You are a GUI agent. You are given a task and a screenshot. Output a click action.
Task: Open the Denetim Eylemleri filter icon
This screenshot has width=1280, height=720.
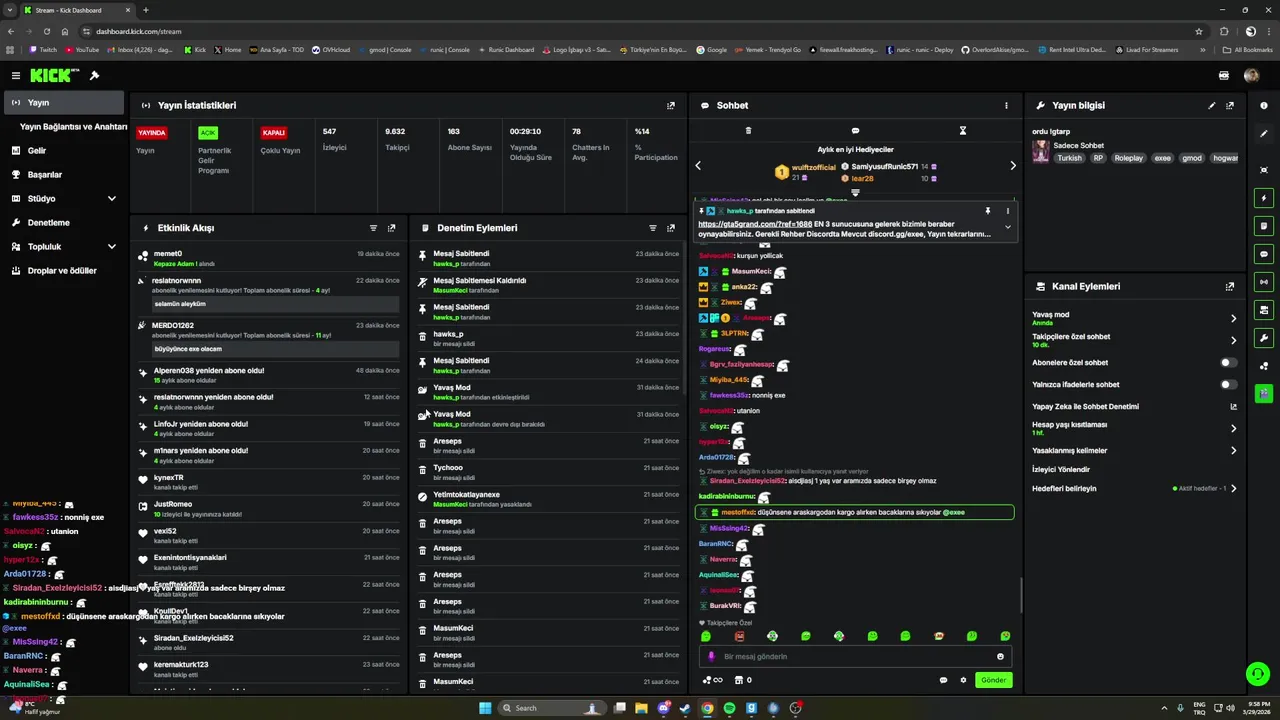[653, 228]
